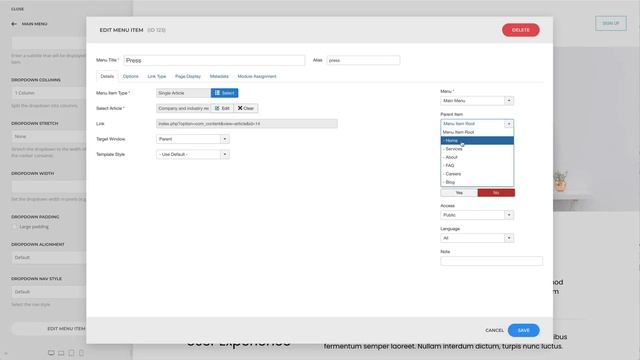
Task: Collapse the Parent Item dropdown arrow
Action: (509, 124)
